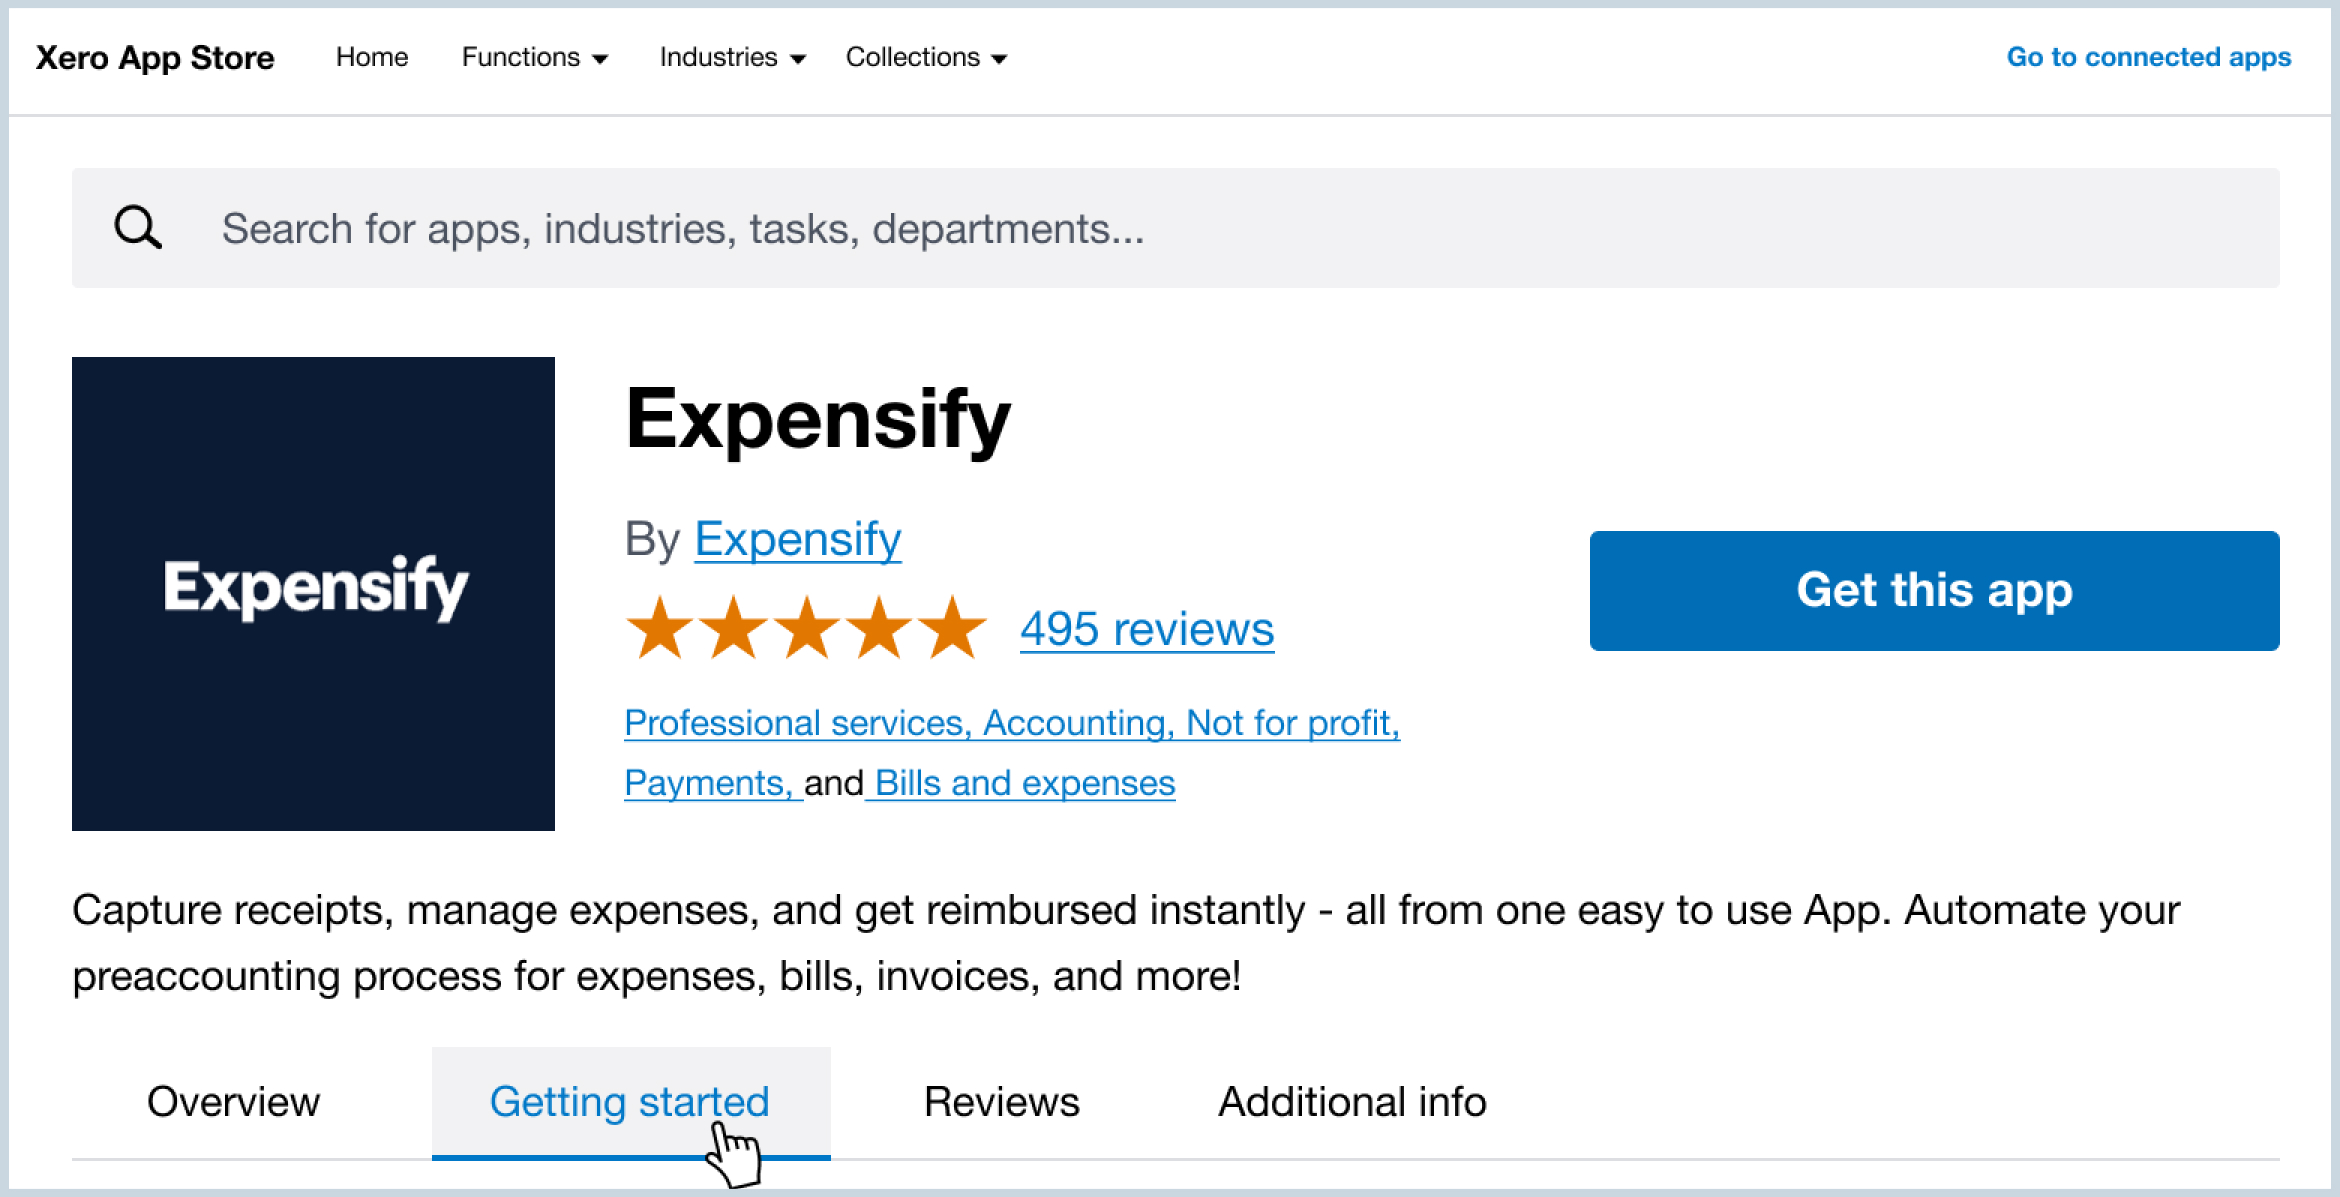Click the fifth orange rating star
2340x1197 pixels.
click(951, 627)
